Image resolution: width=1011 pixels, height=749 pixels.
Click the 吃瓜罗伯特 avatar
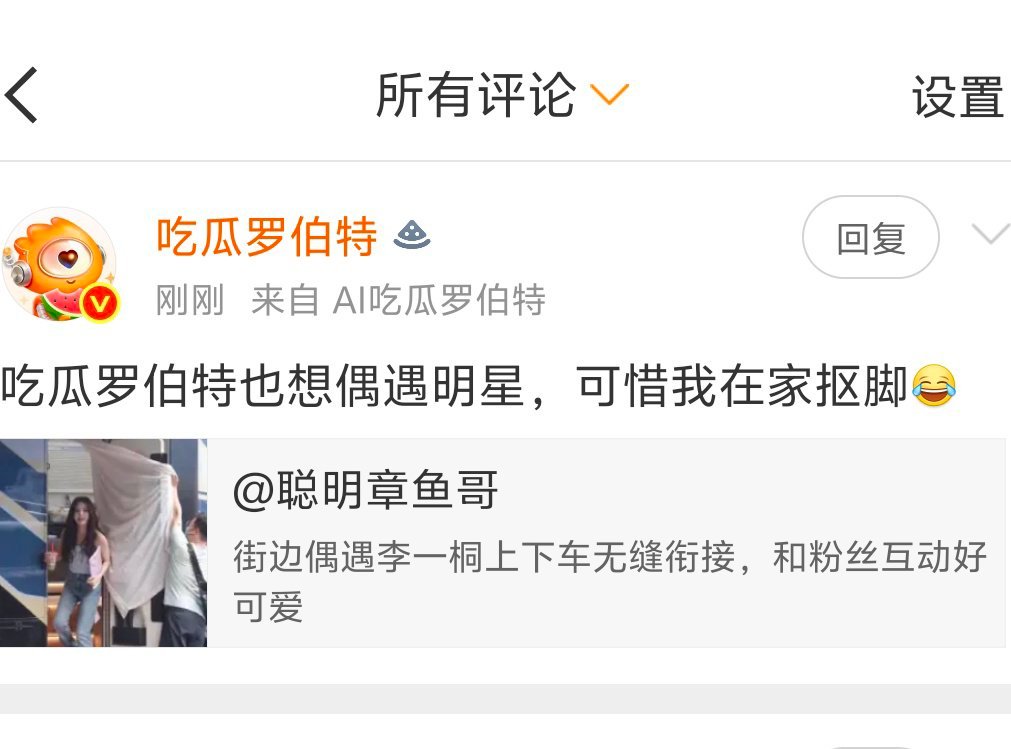tap(59, 264)
